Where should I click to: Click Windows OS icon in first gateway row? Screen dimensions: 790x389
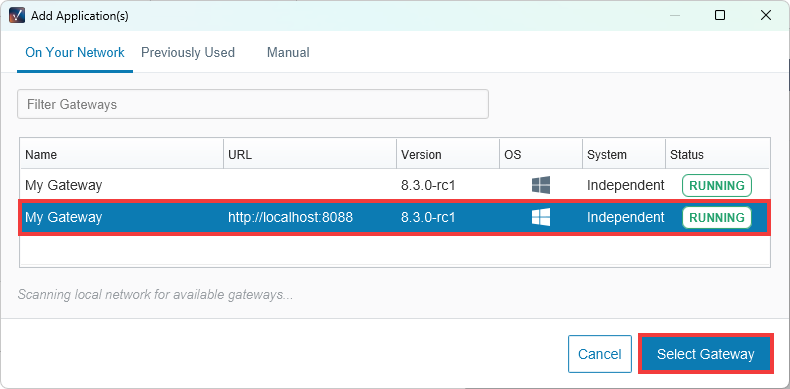tap(541, 185)
